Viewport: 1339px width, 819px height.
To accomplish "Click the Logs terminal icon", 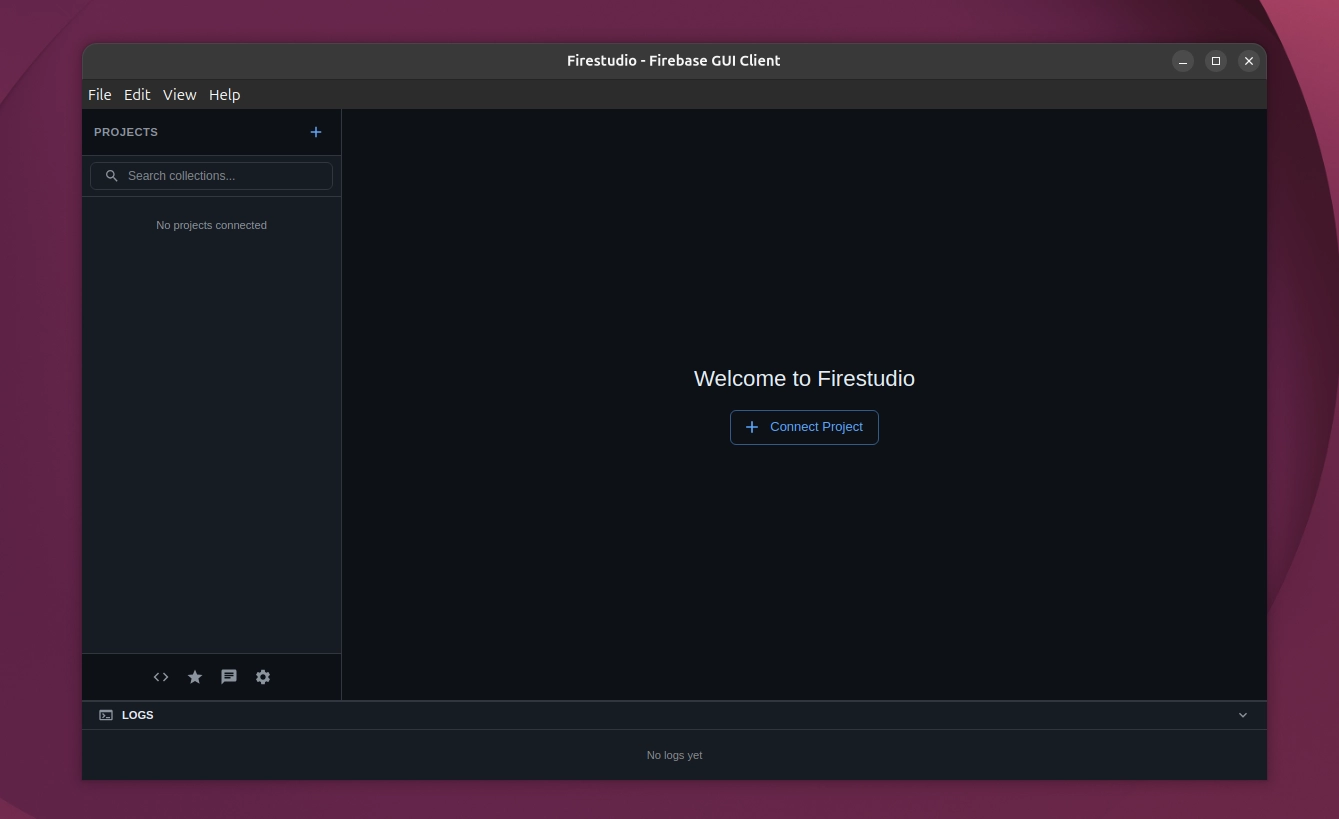I will (x=106, y=715).
